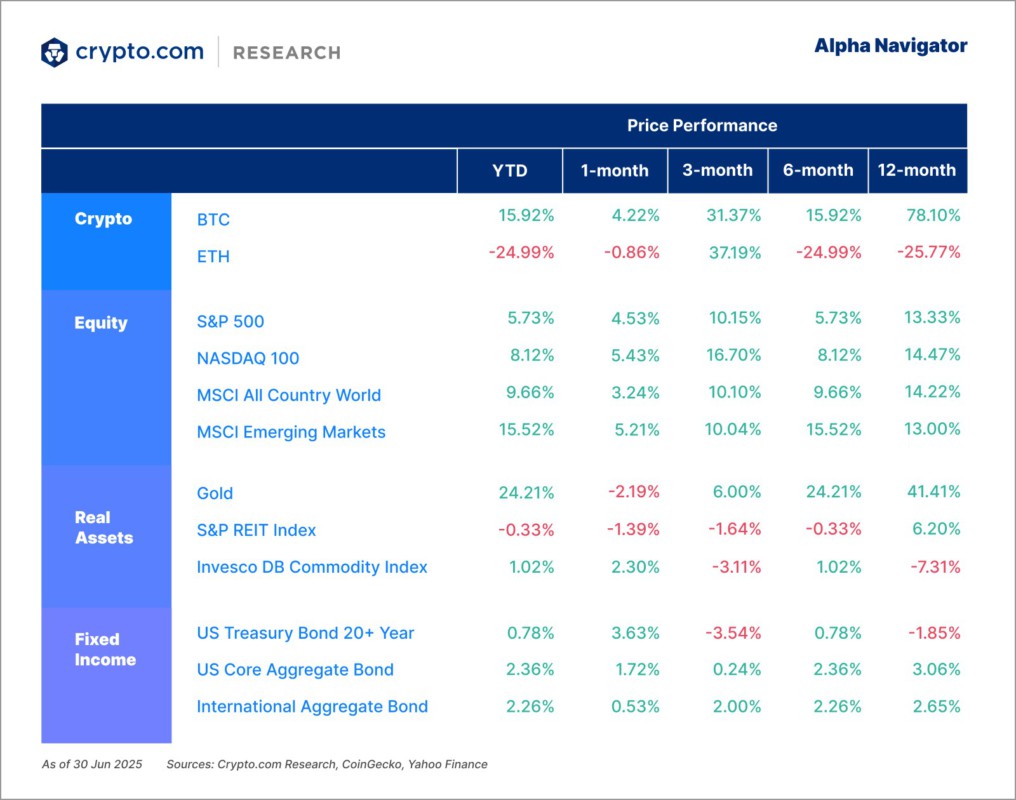Select MSCI Emerging Markets label
The height and width of the screenshot is (800, 1016).
(x=291, y=432)
